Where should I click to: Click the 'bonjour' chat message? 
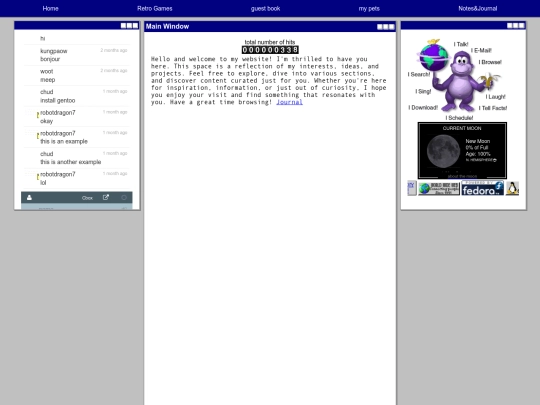(50, 59)
